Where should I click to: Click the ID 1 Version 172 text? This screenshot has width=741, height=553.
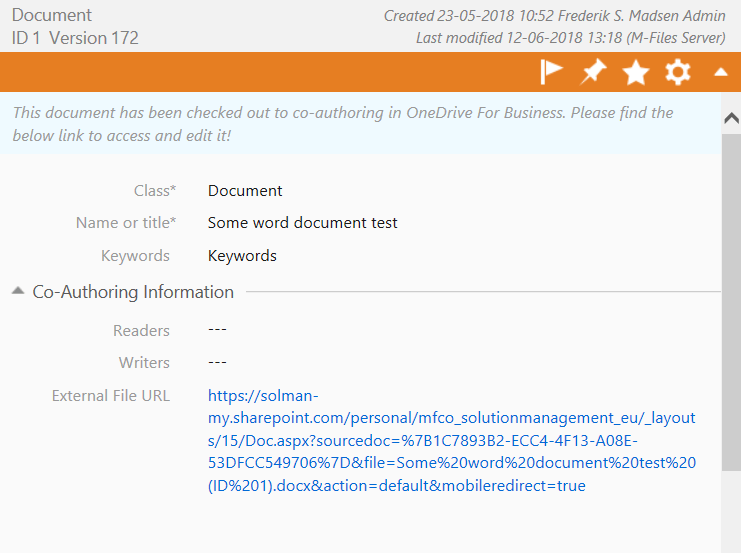75,38
